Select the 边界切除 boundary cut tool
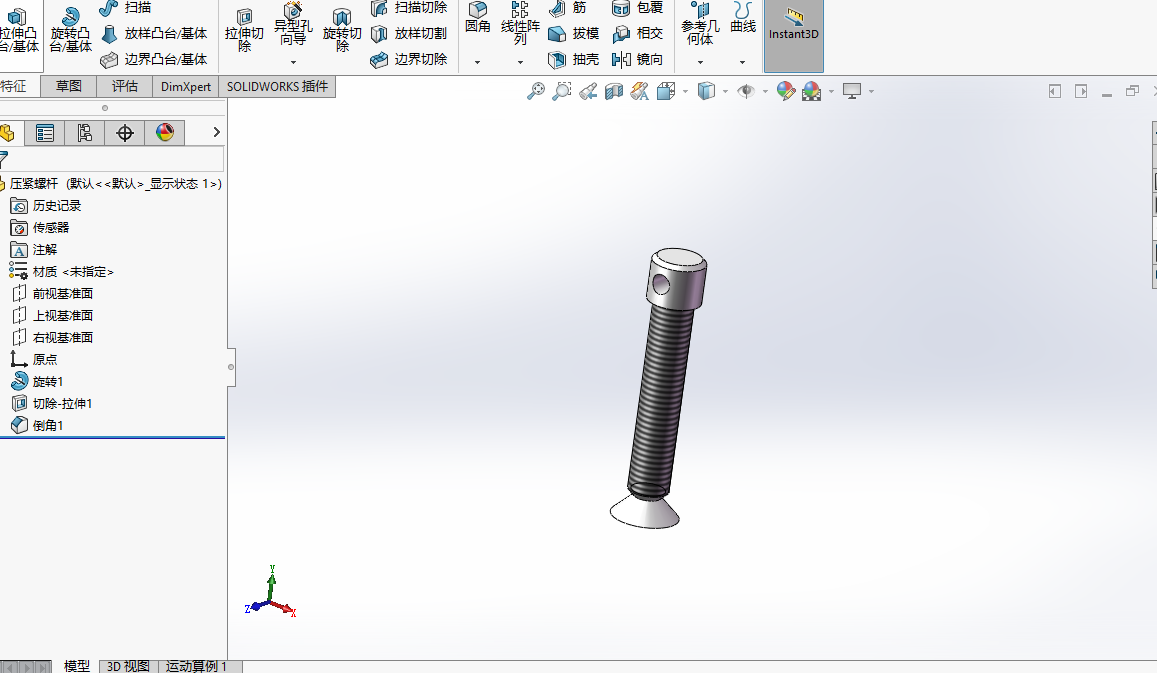1157x673 pixels. pyautogui.click(x=409, y=59)
